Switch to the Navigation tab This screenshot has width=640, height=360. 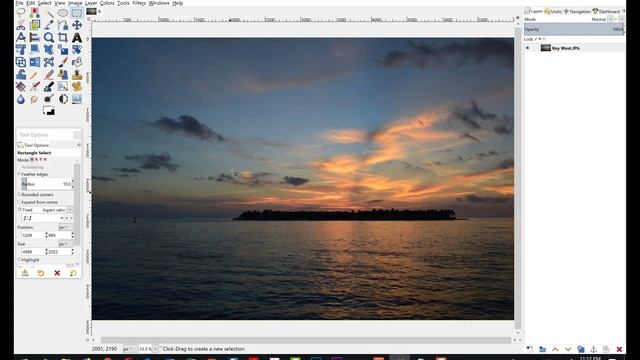coord(577,11)
